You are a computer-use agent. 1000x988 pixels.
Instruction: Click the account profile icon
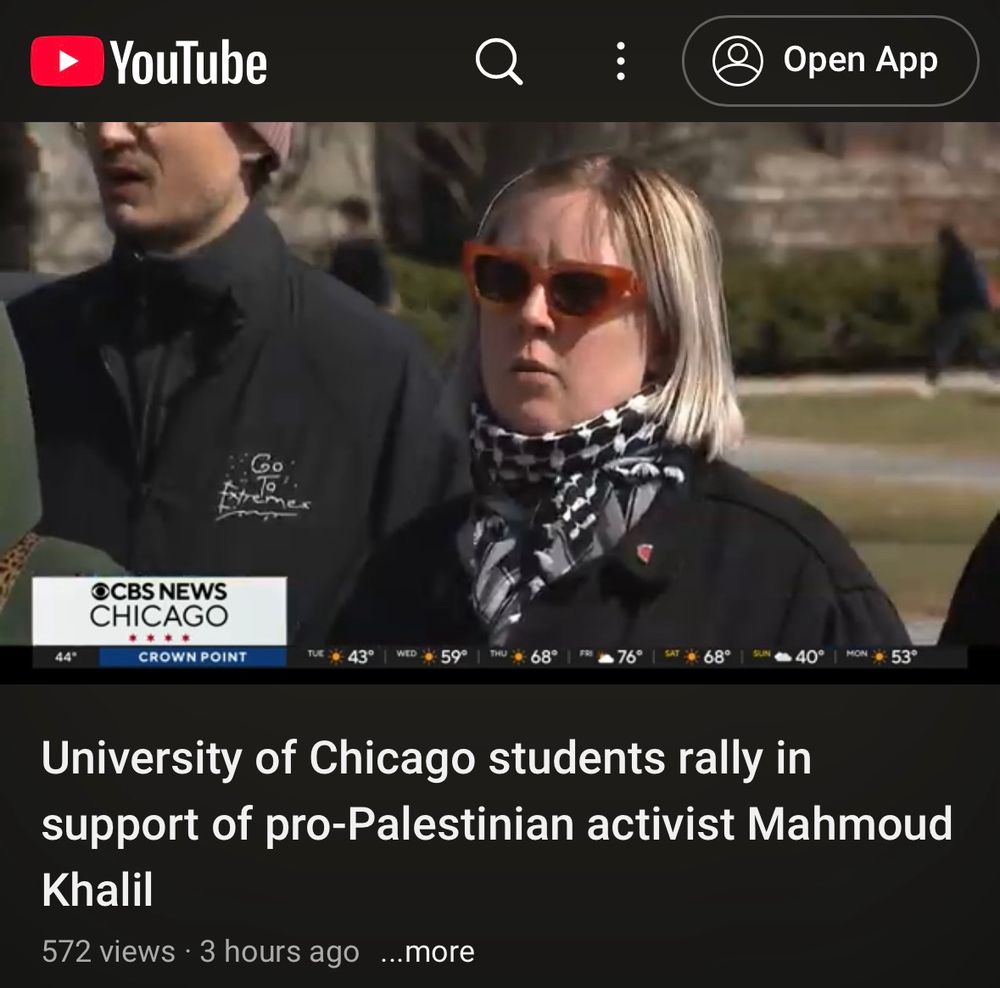(x=737, y=61)
